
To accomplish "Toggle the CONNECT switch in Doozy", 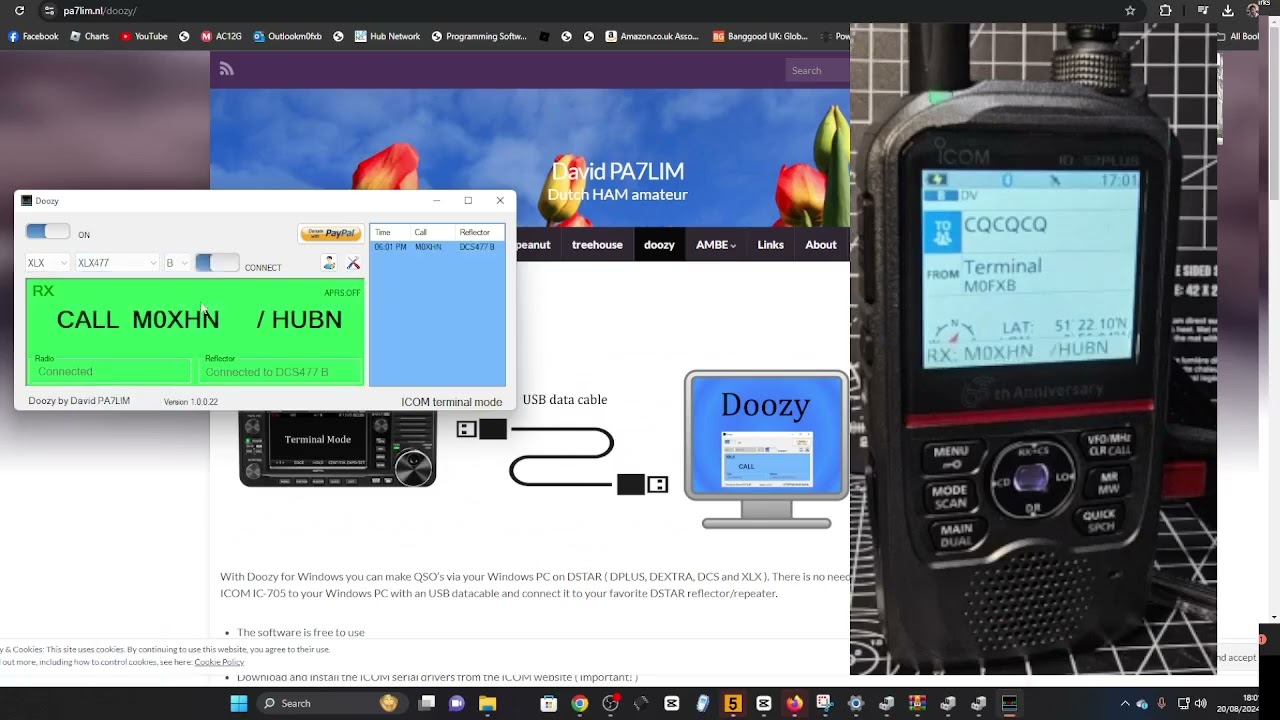I will click(217, 263).
